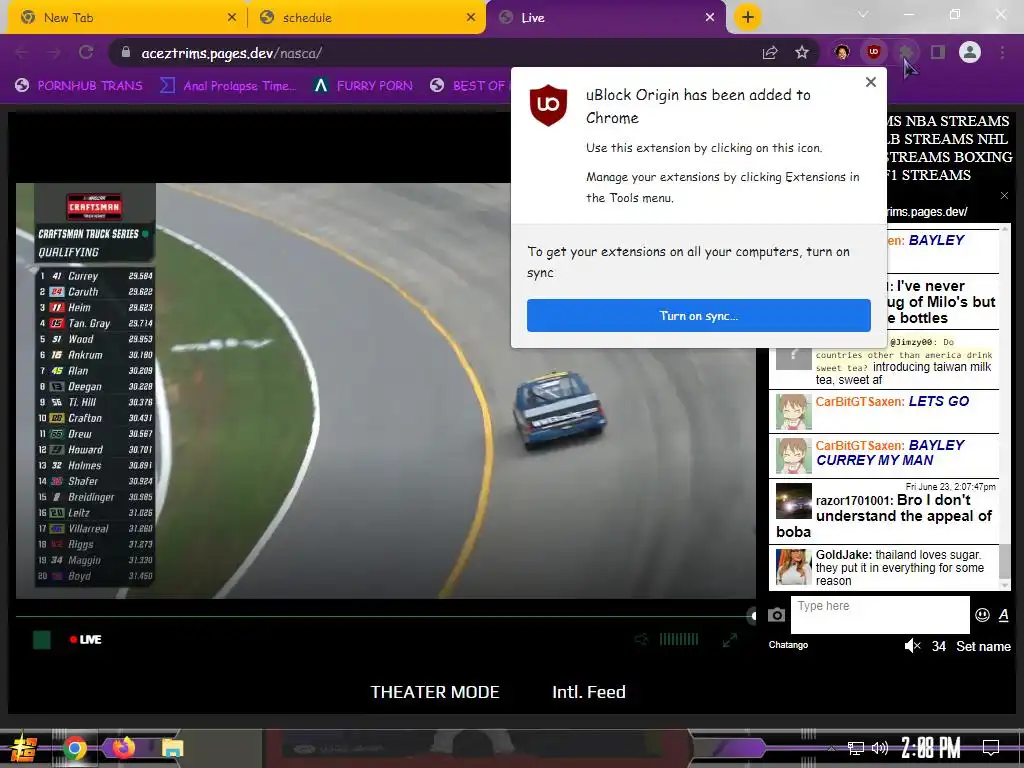The width and height of the screenshot is (1024, 768).
Task: Open the chat emoji smiley picker
Action: coord(982,615)
